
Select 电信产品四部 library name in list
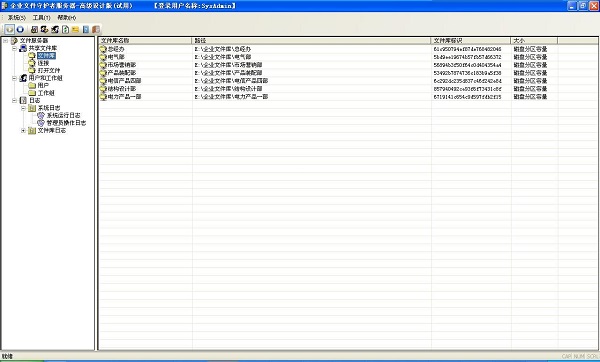click(x=124, y=81)
